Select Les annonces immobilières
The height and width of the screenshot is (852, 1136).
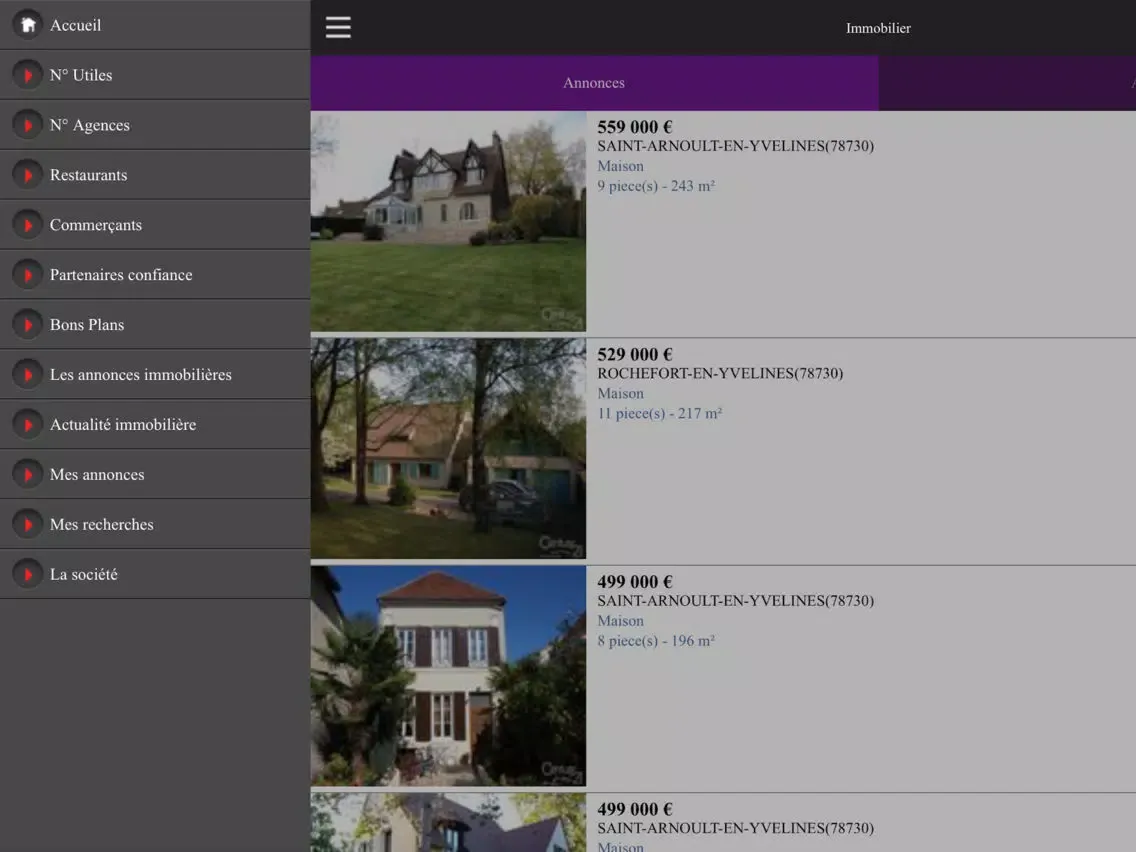click(155, 375)
